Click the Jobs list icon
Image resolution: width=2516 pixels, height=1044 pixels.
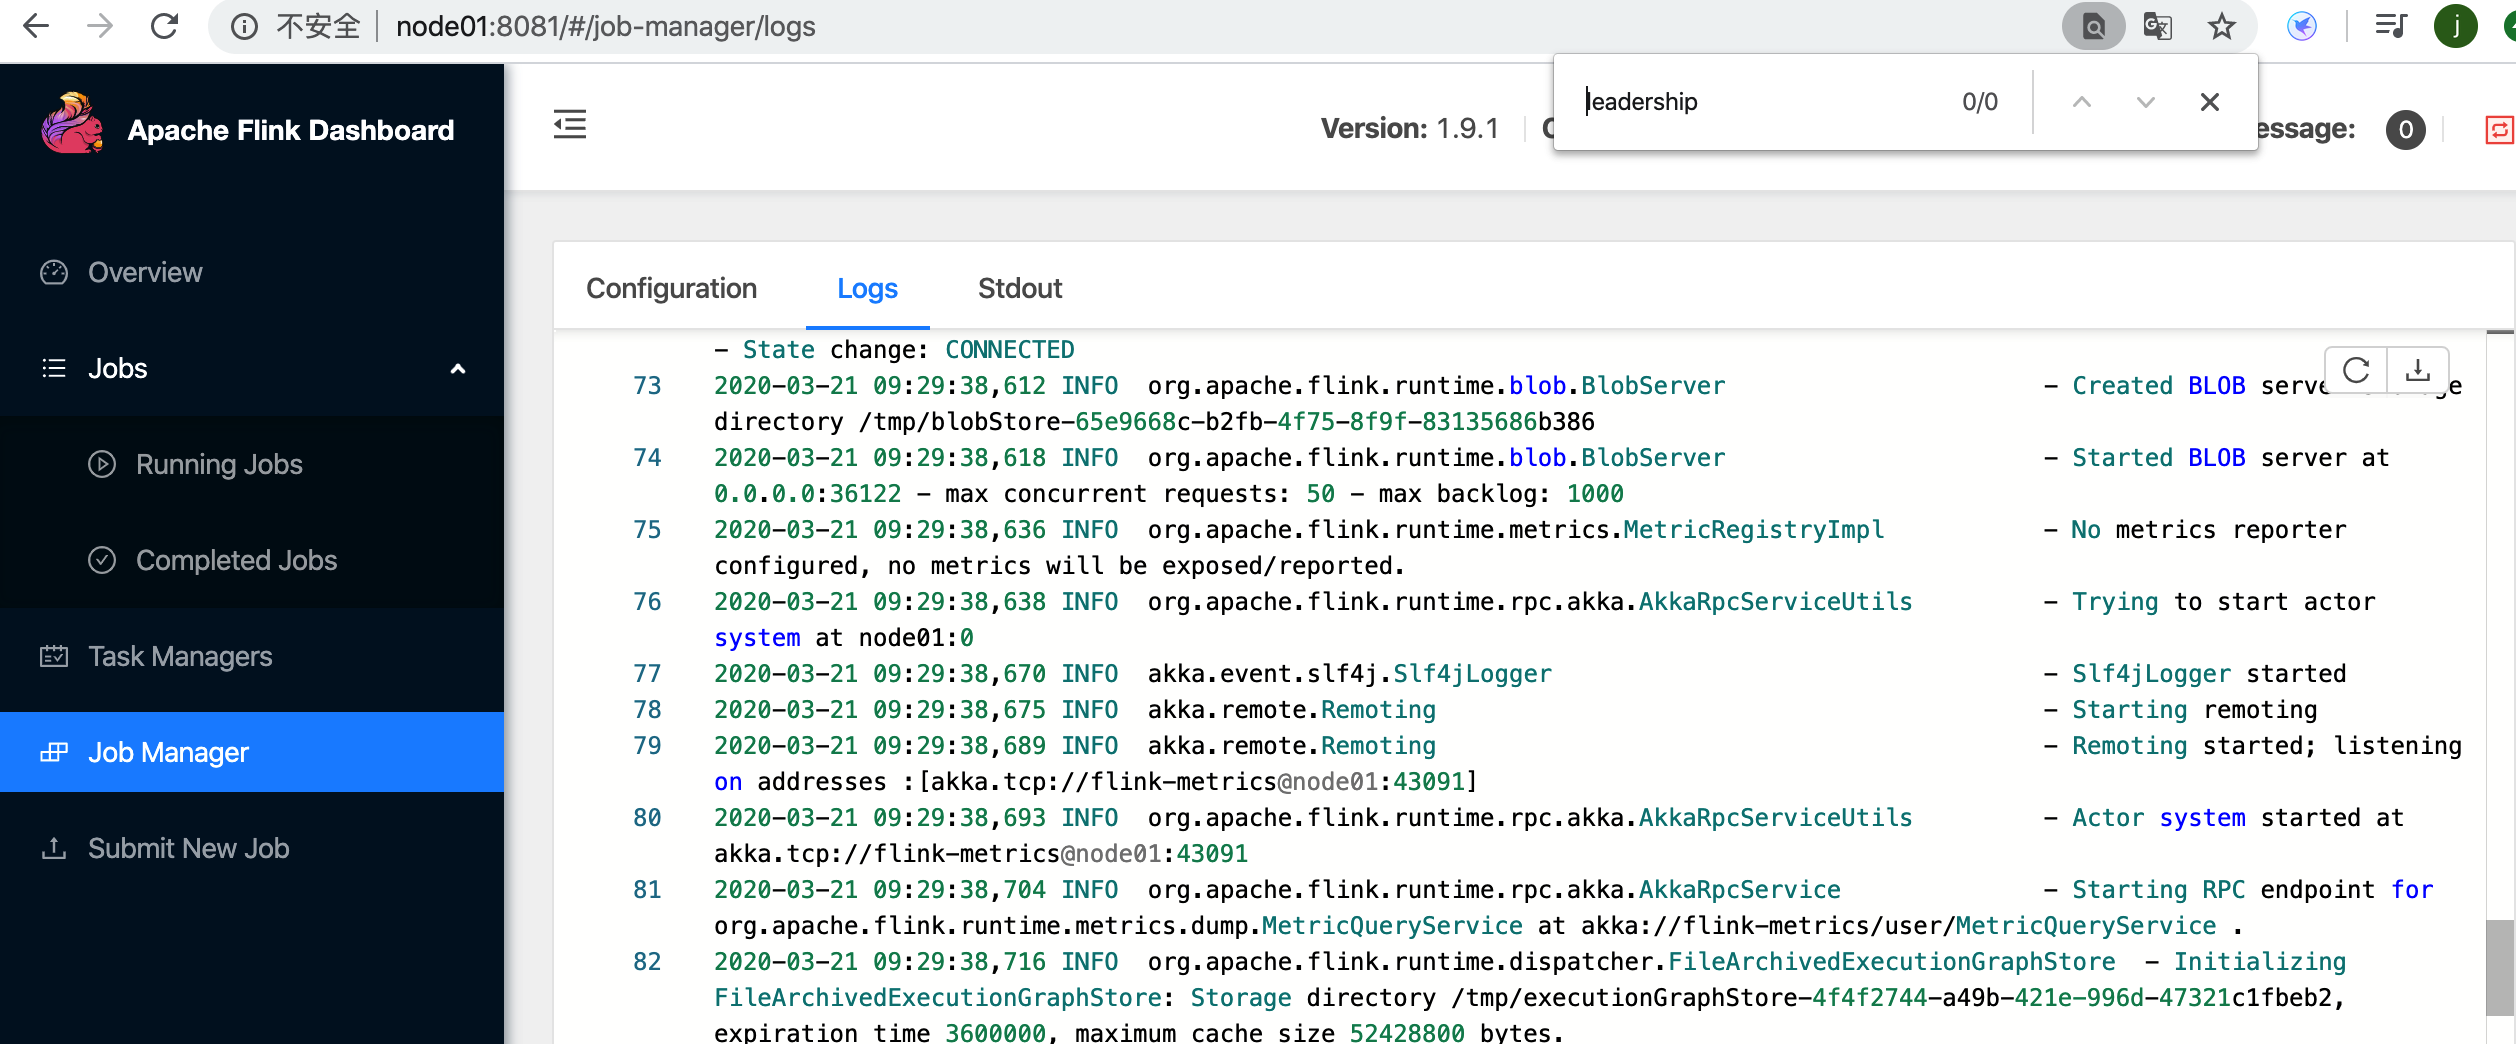(x=54, y=368)
